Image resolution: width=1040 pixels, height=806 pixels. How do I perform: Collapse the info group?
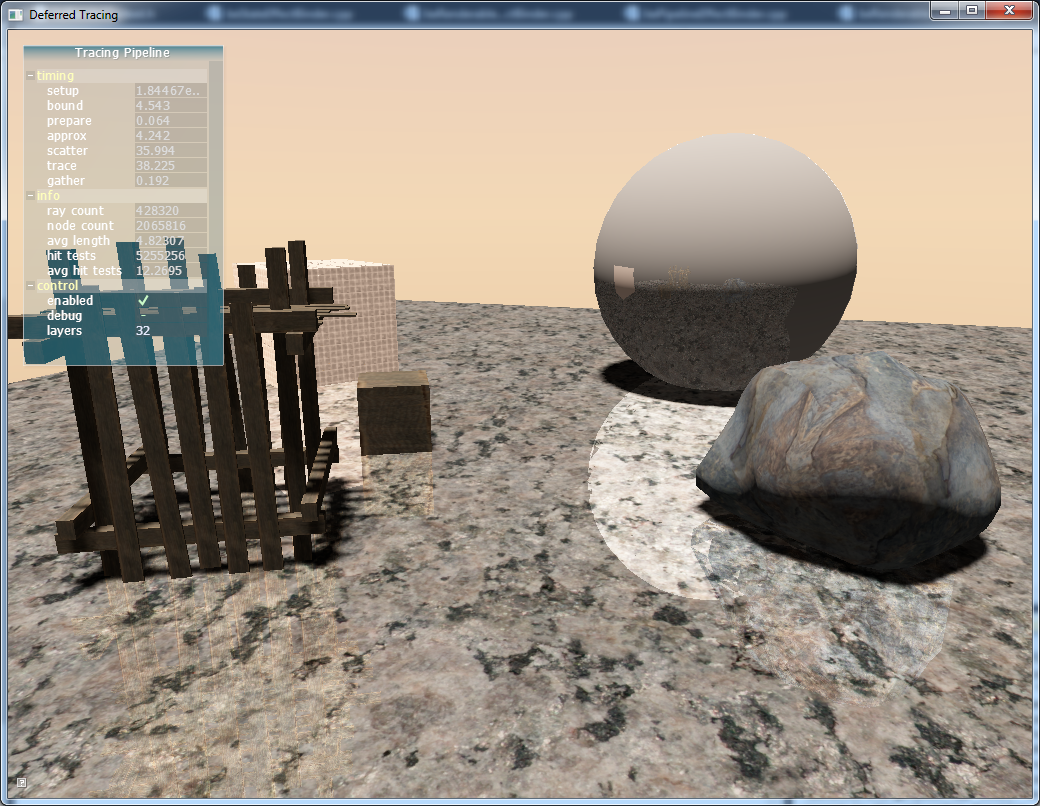[30, 196]
